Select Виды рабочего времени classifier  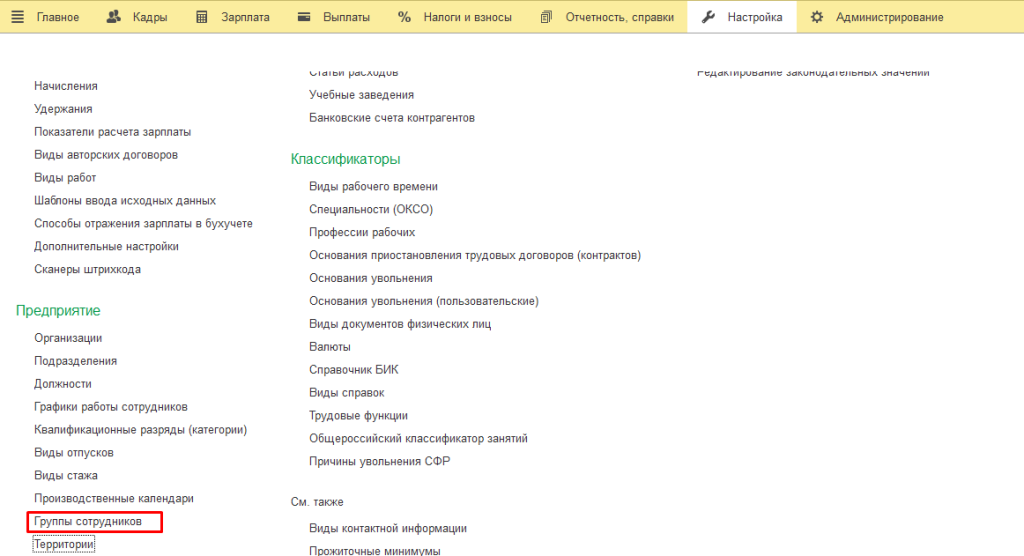coord(373,186)
